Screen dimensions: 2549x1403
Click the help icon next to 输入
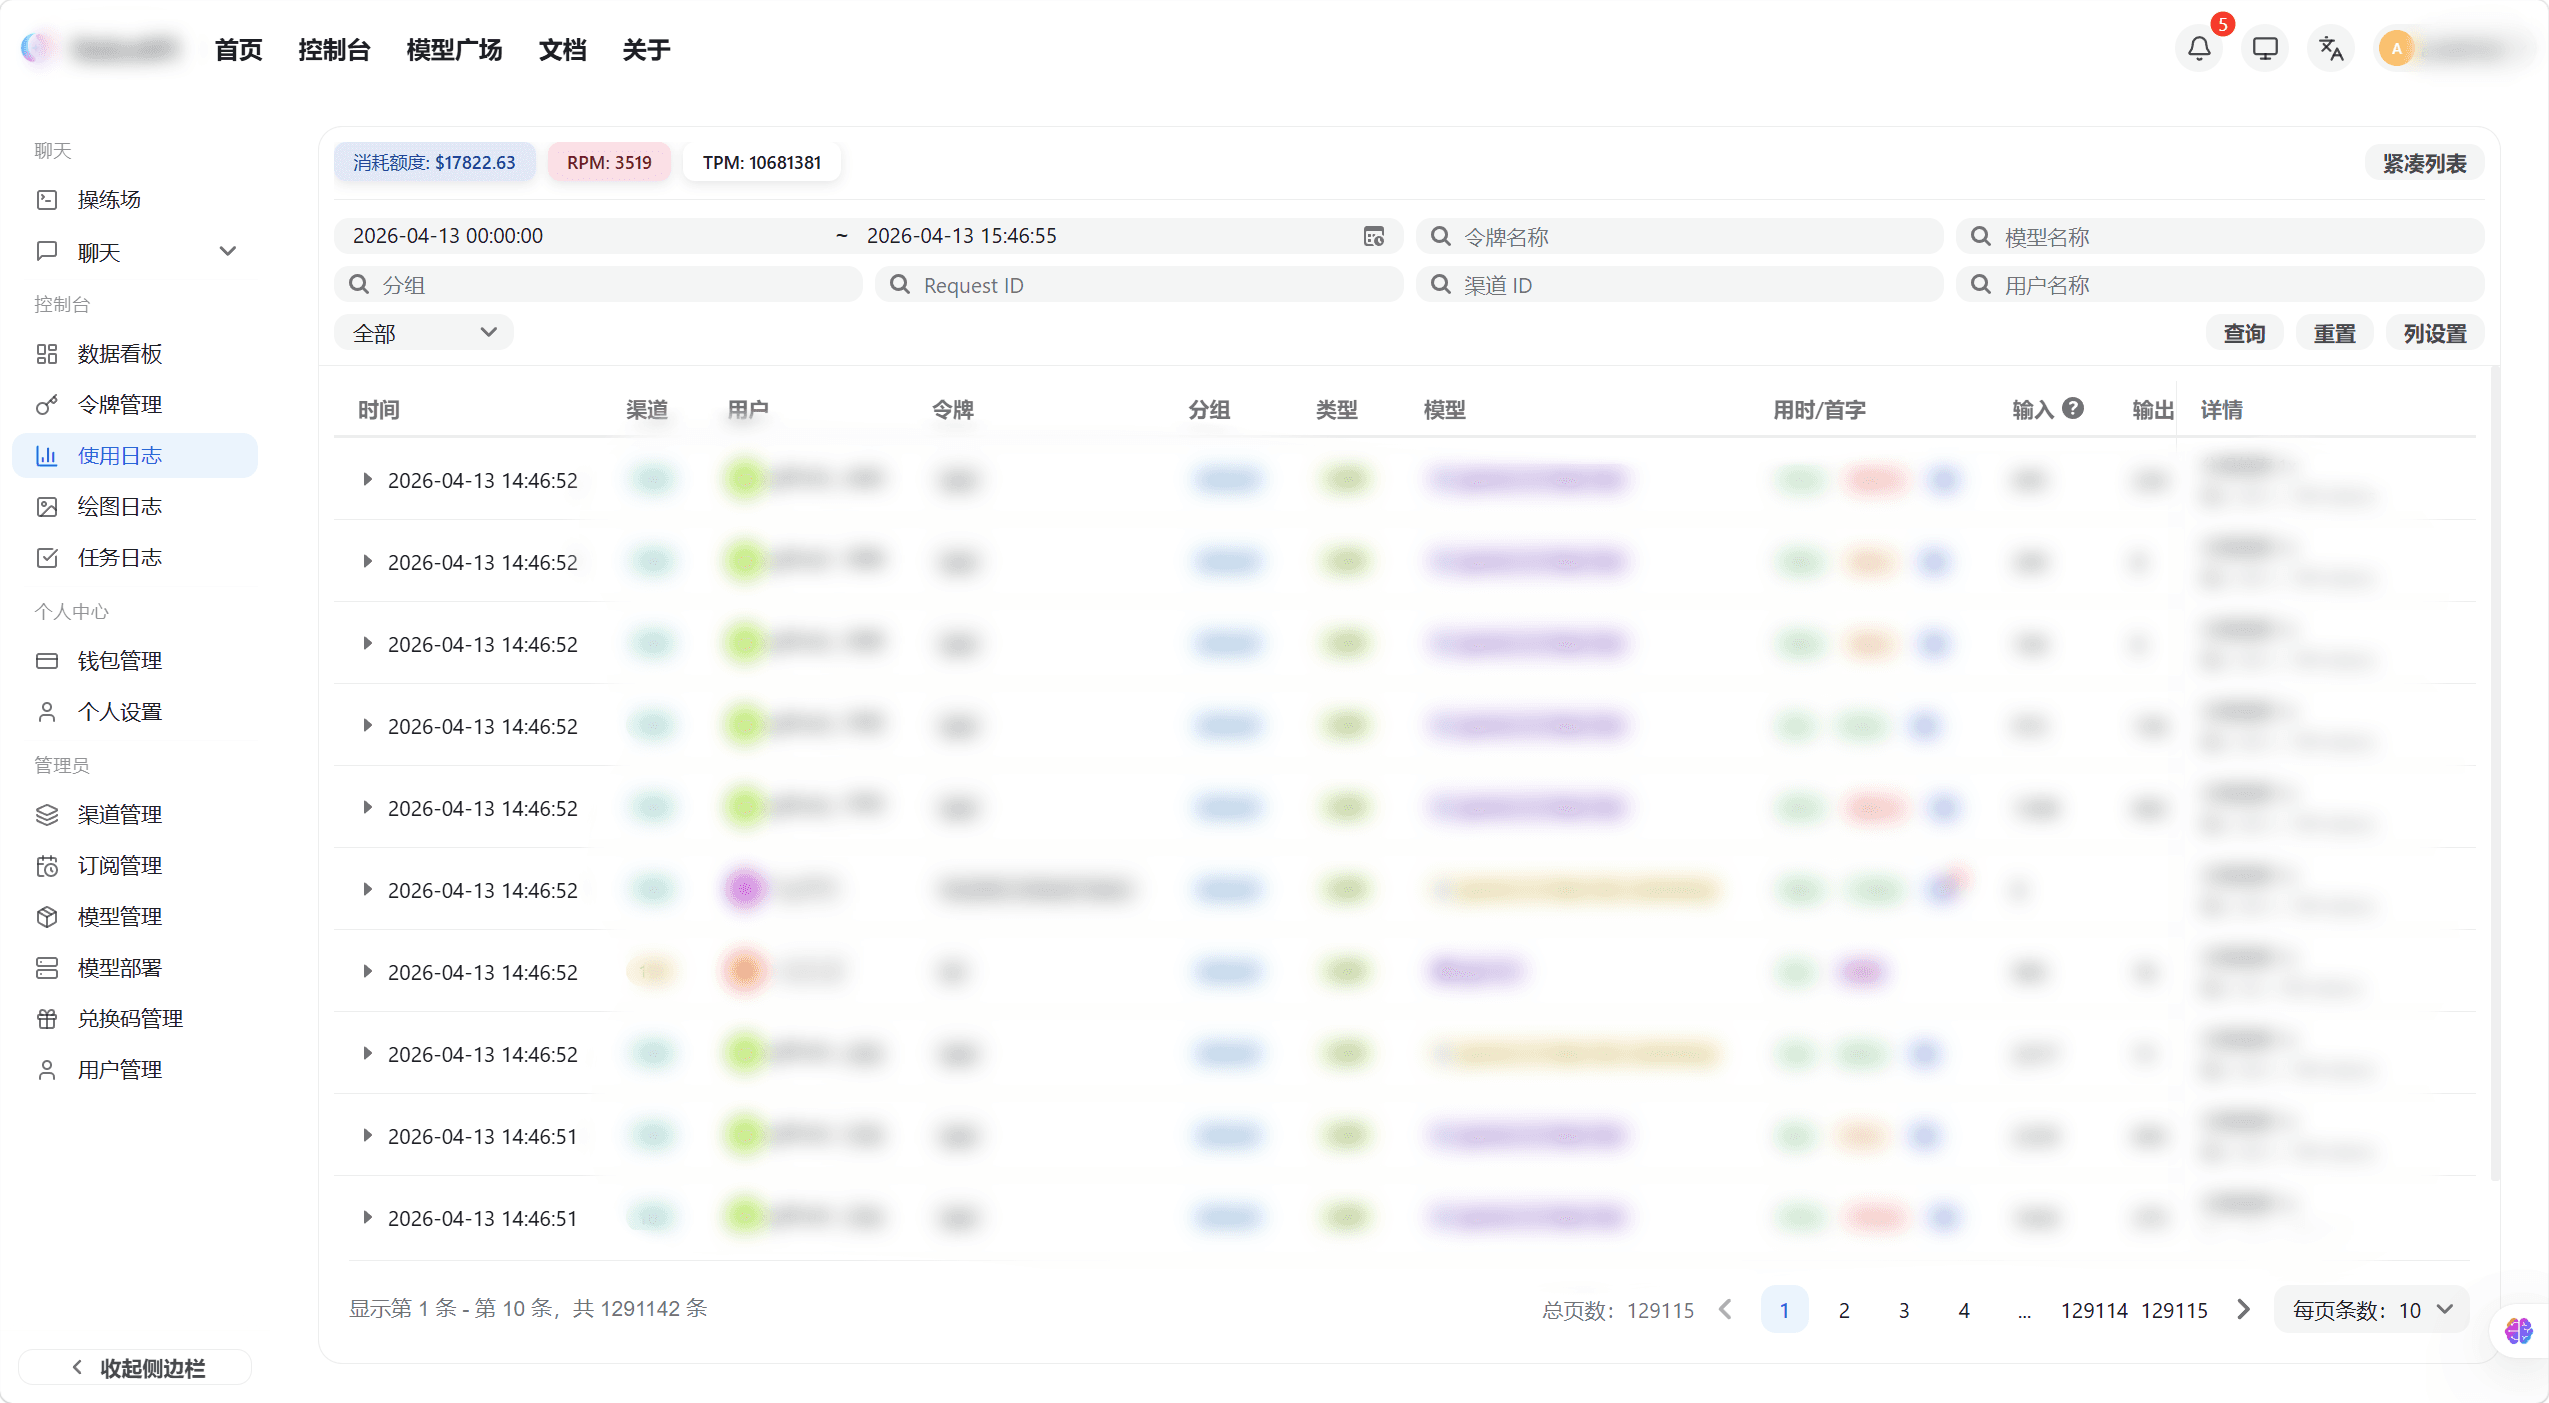point(2073,408)
